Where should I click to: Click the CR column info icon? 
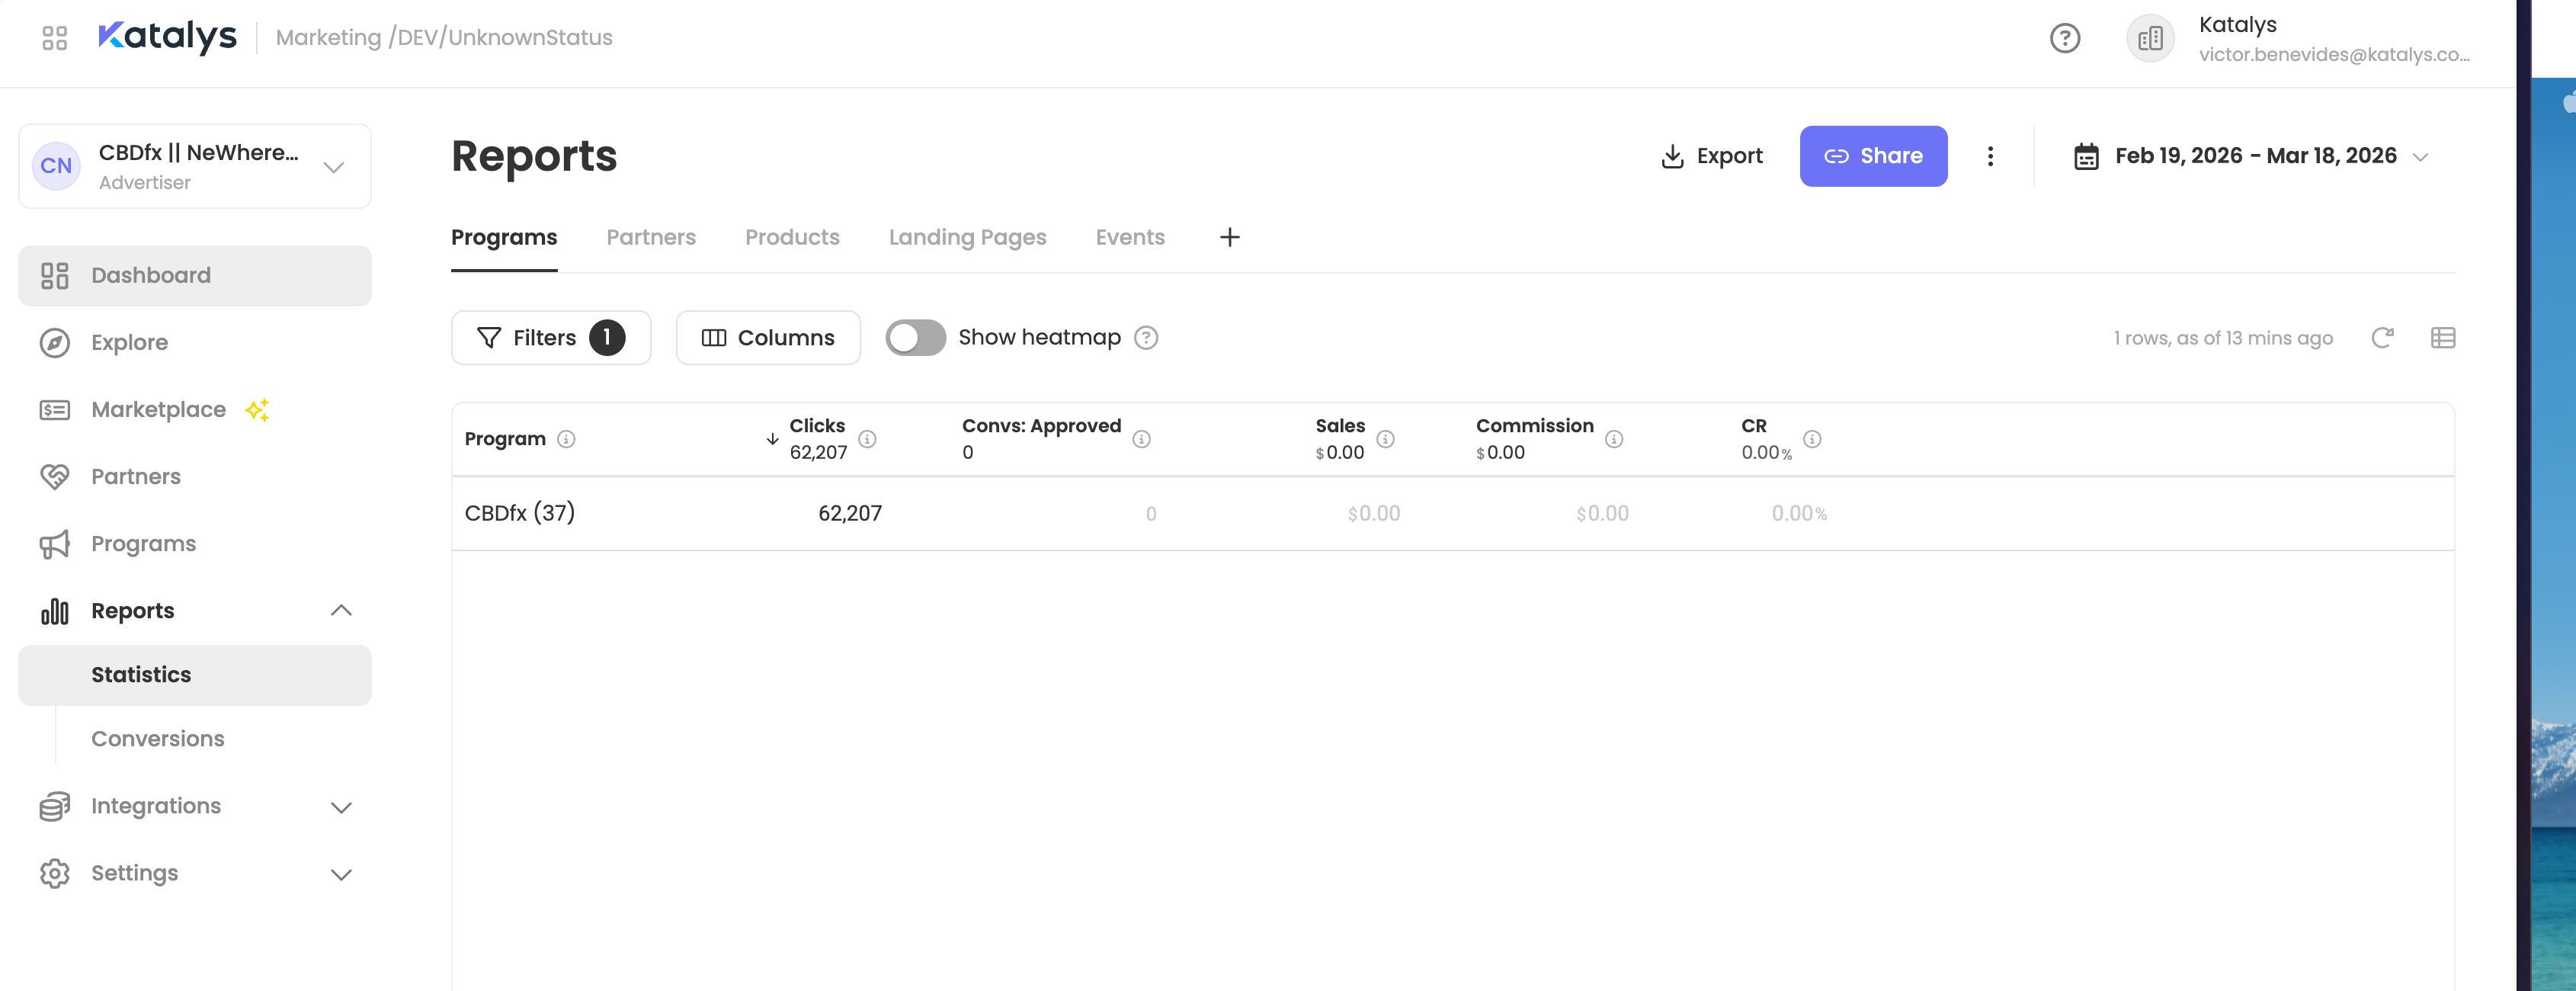[x=1812, y=439]
